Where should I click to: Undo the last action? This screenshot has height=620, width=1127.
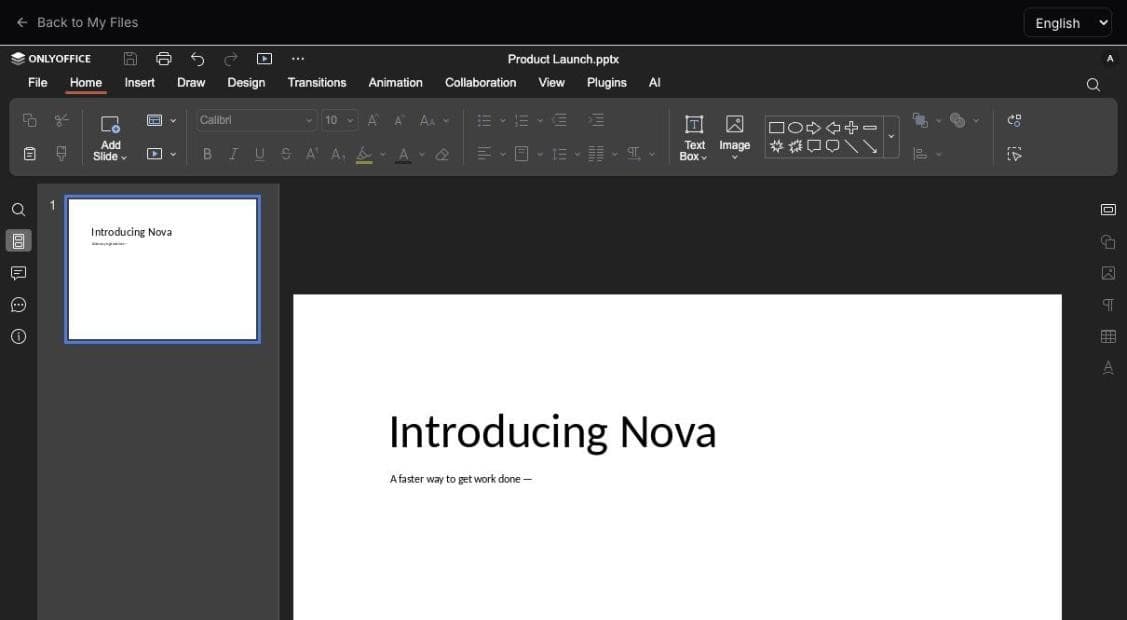tap(198, 59)
